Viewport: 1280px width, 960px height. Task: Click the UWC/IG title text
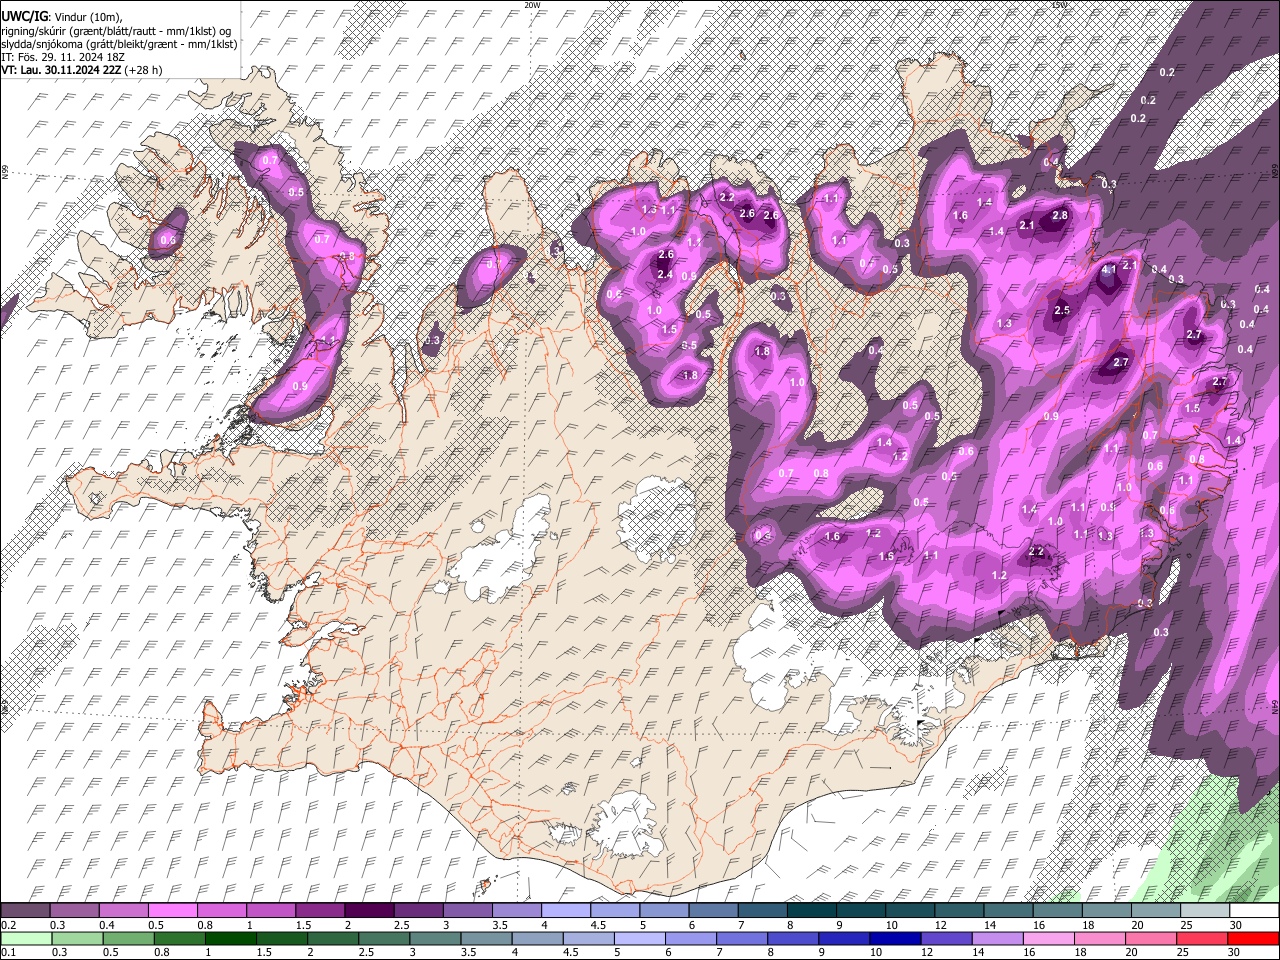(x=24, y=16)
